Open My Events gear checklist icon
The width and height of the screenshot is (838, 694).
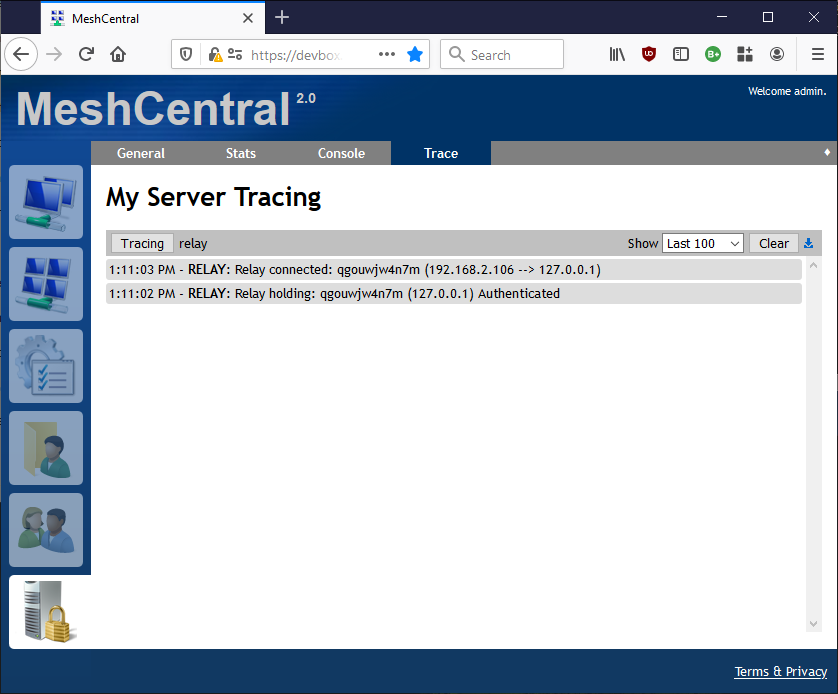tap(46, 366)
